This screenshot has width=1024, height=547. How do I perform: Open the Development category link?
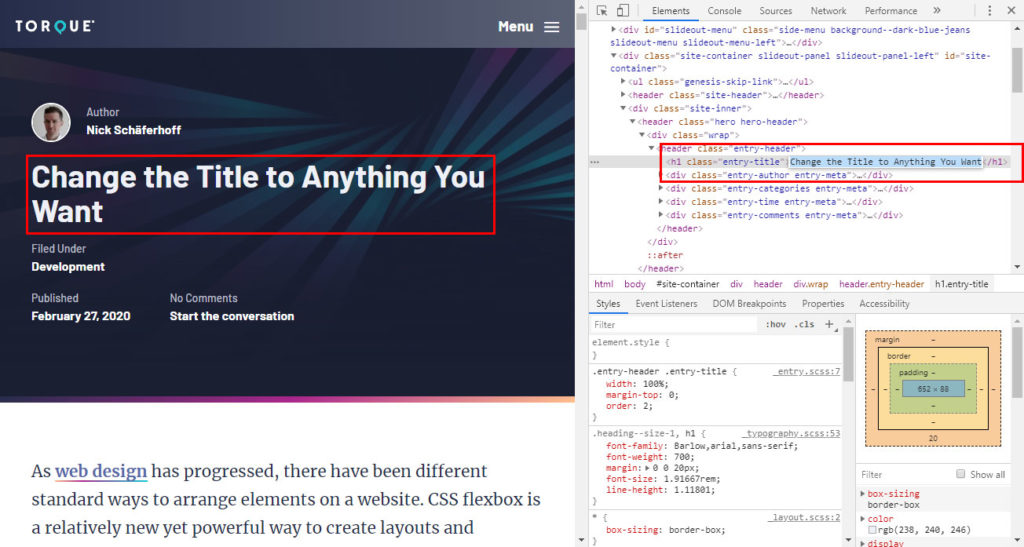click(x=68, y=266)
